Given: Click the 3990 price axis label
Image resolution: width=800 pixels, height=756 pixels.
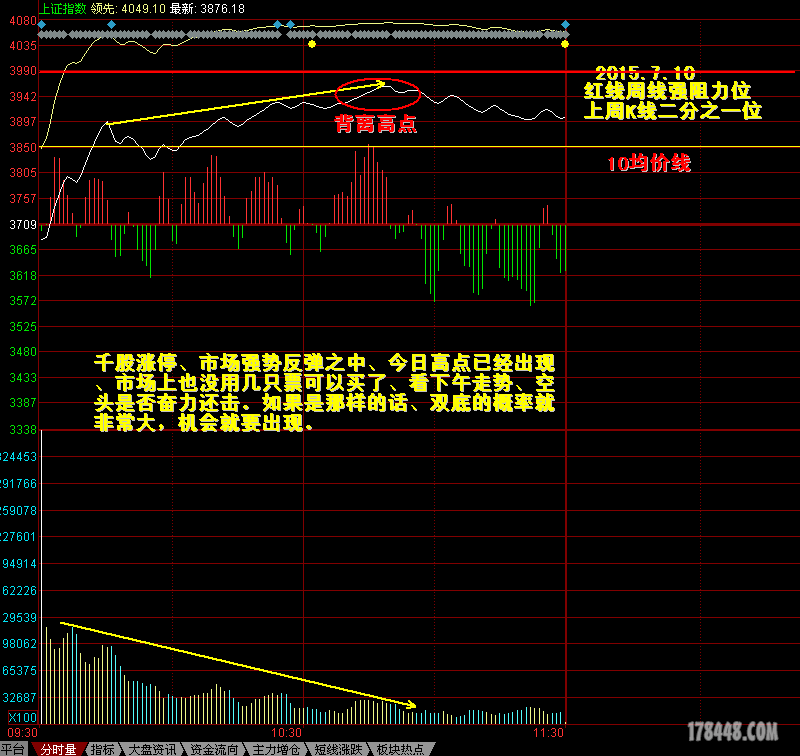Looking at the screenshot, I should point(23,71).
